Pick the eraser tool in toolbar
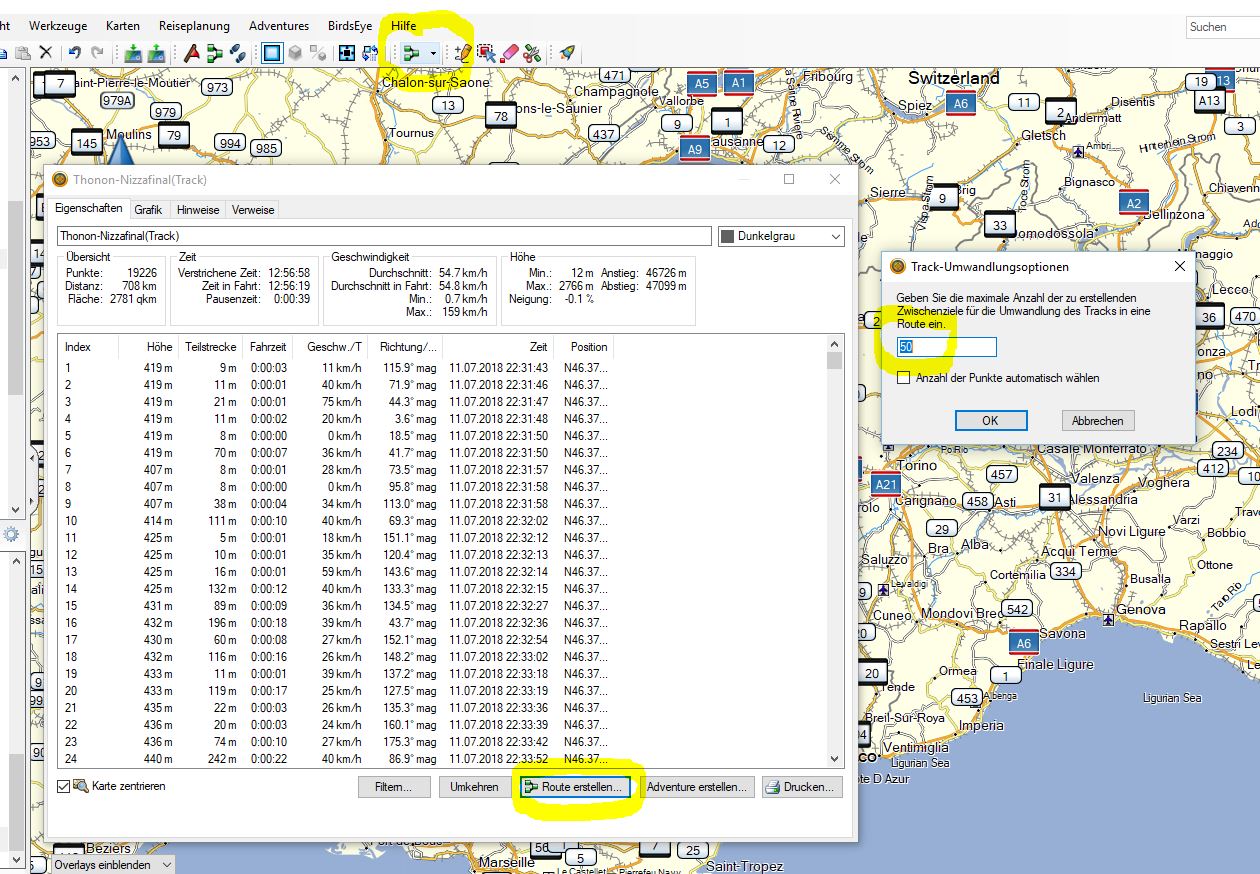Viewport: 1260px width, 874px height. [x=510, y=53]
